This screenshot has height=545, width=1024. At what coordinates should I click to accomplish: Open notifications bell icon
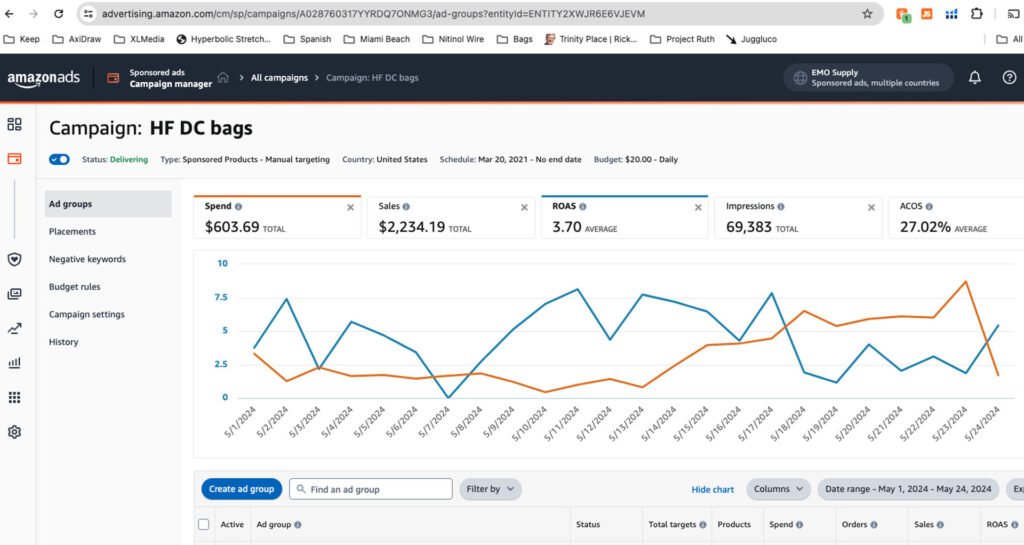click(x=974, y=78)
